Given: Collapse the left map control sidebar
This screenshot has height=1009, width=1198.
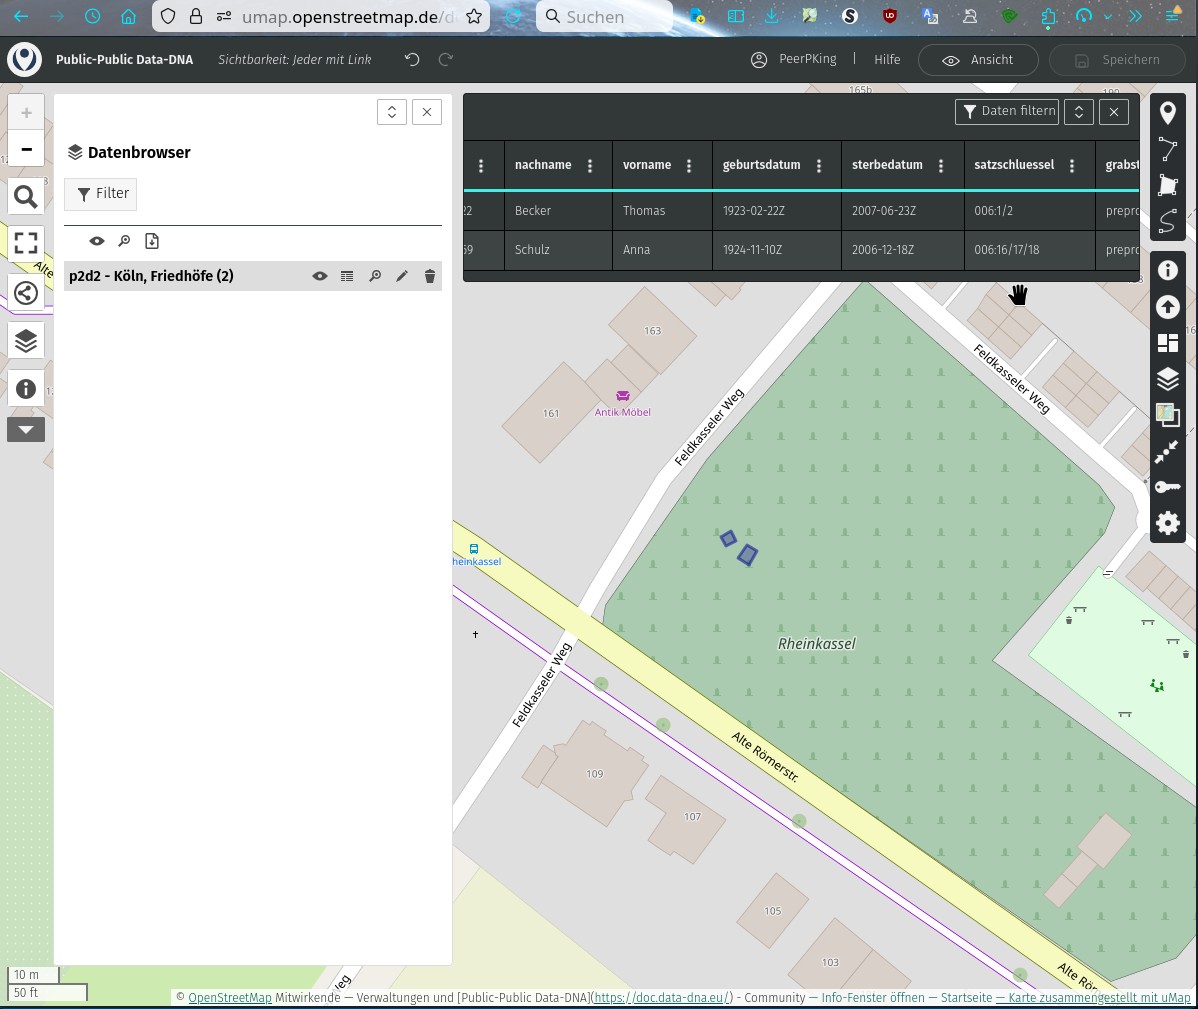Looking at the screenshot, I should pos(26,429).
